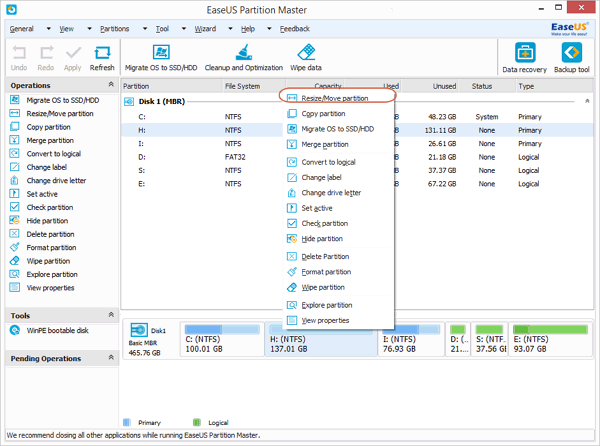Select the E: NTFS block in disk map
Screen dimensions: 600x446
click(551, 339)
